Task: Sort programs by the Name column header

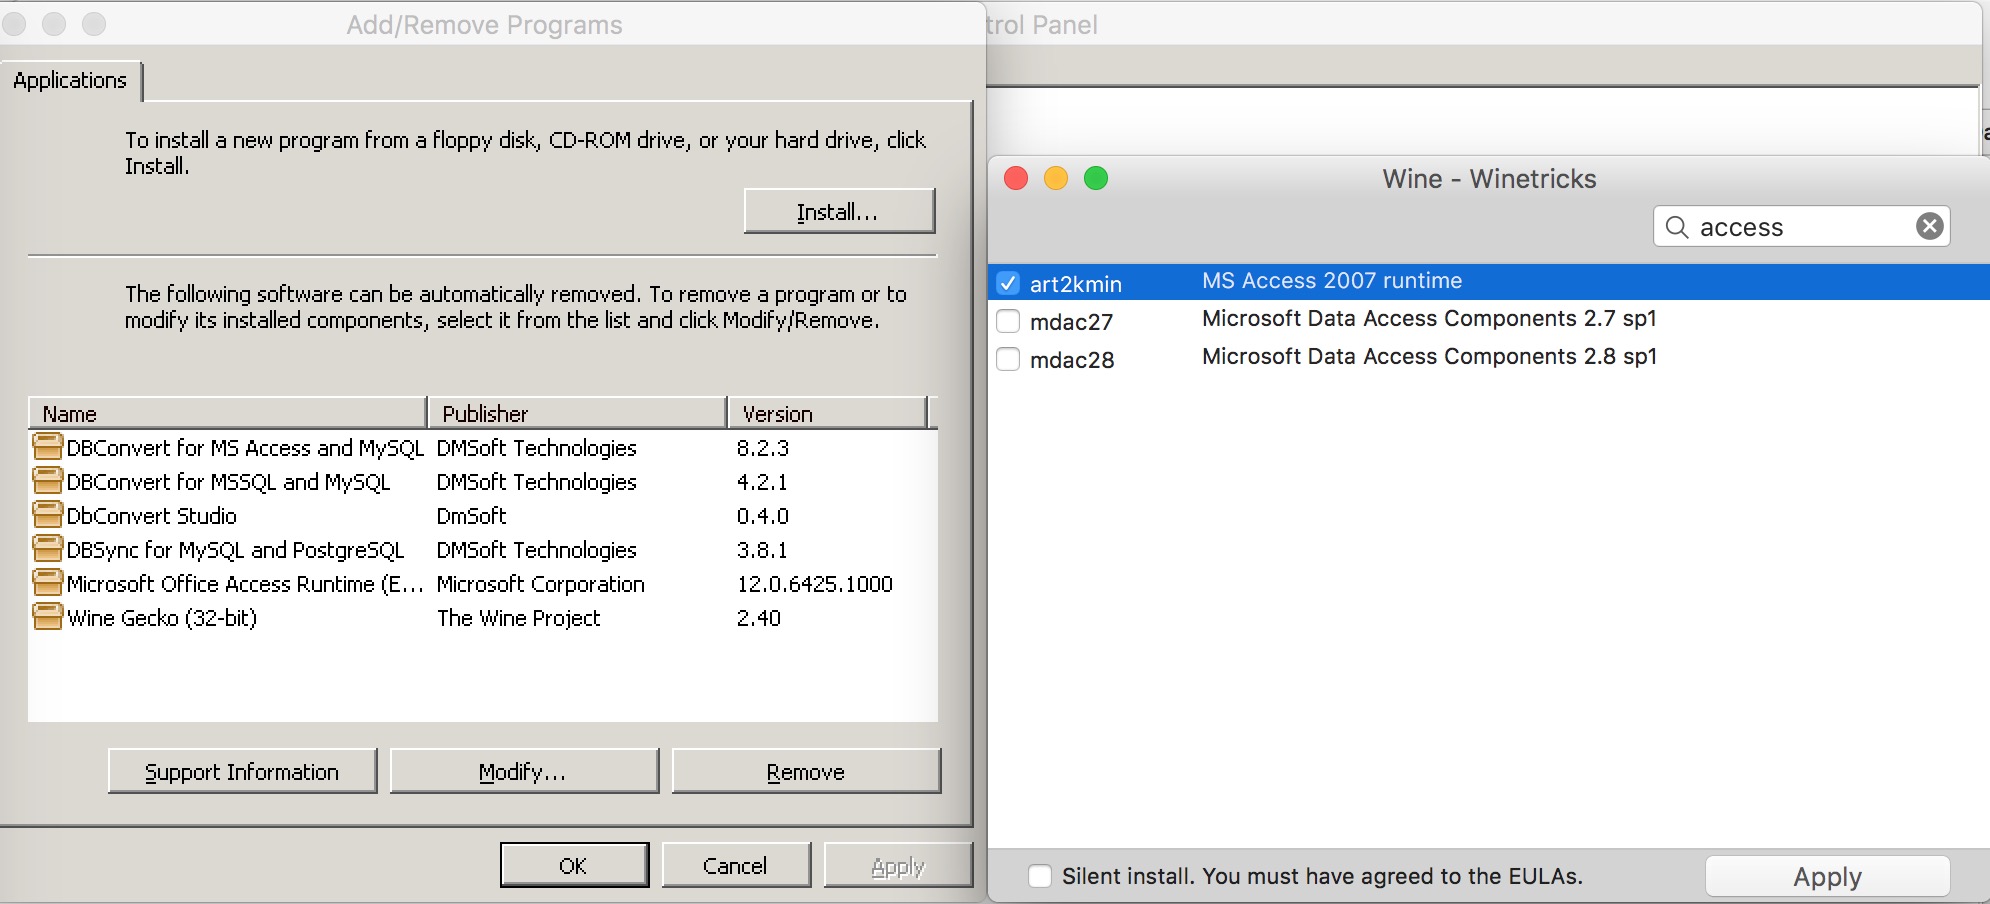Action: (228, 413)
